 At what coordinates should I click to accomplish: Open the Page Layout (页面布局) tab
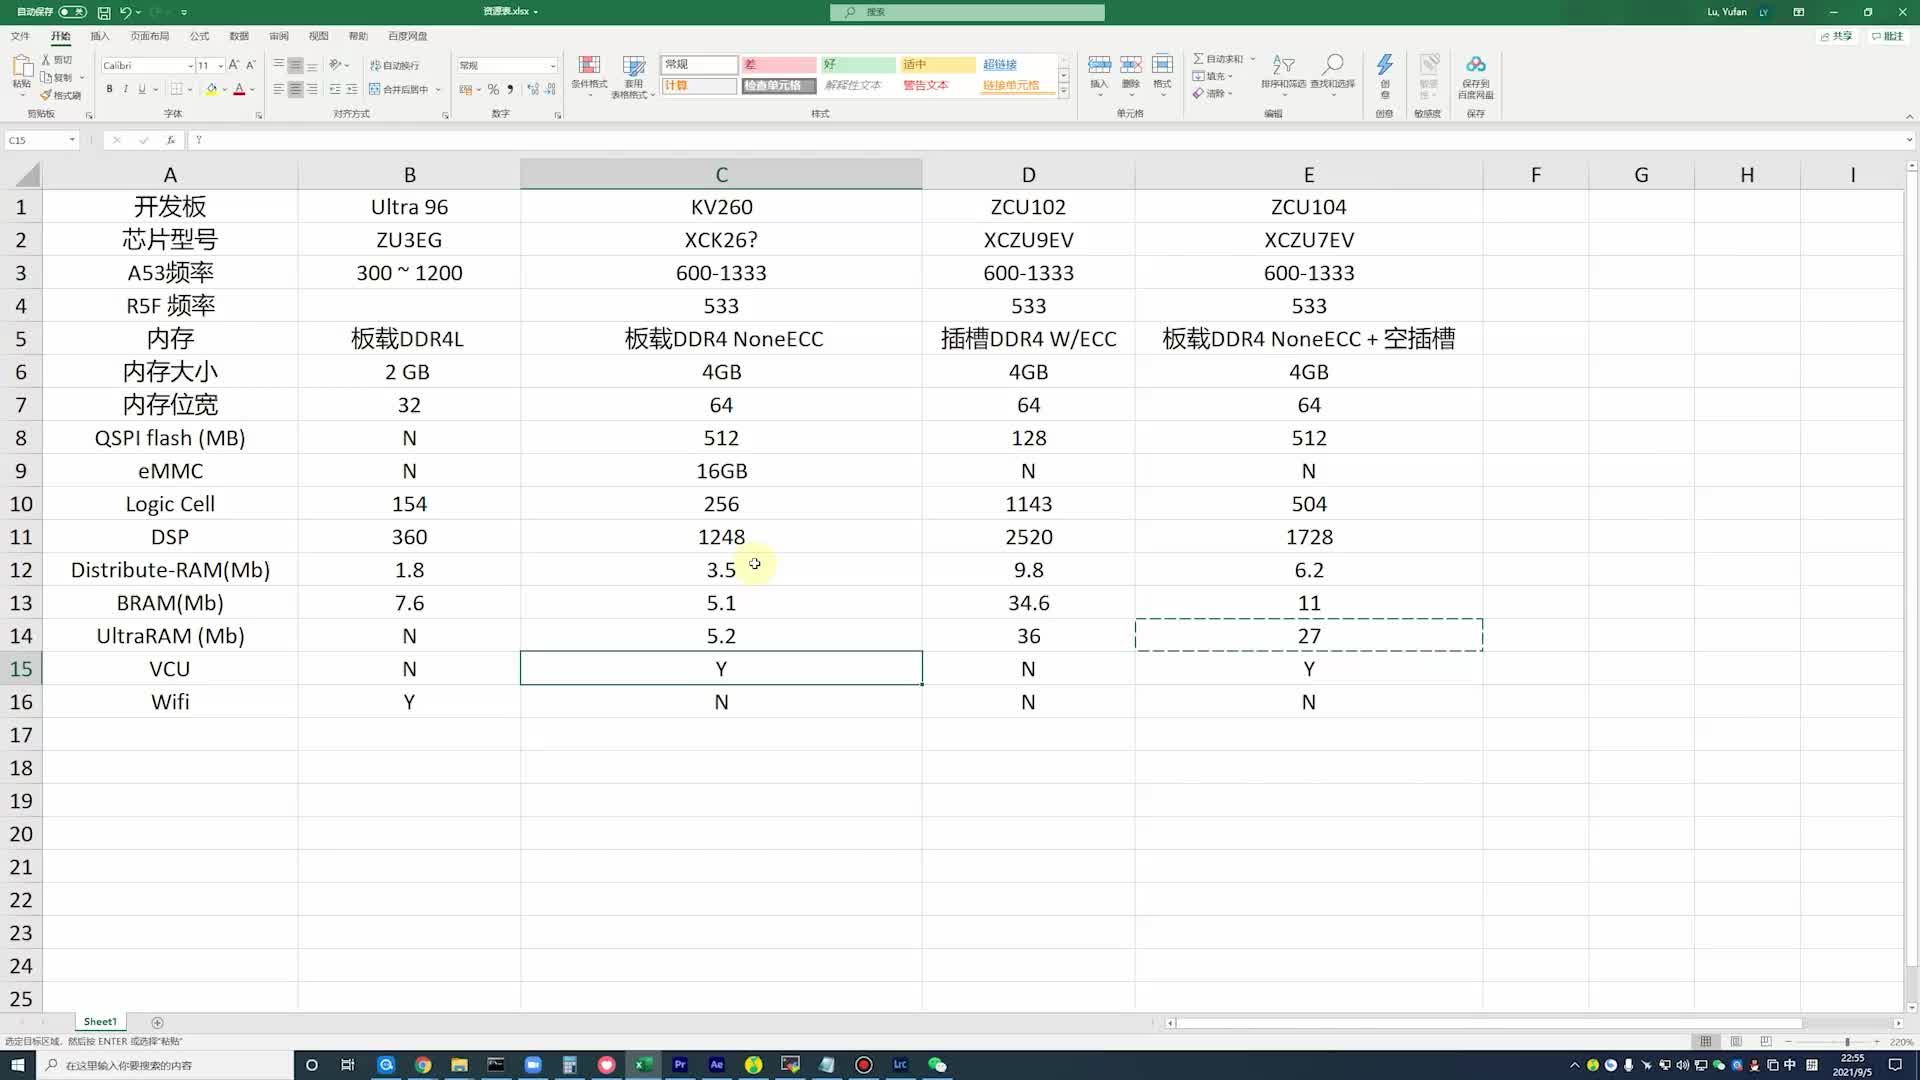[x=149, y=36]
